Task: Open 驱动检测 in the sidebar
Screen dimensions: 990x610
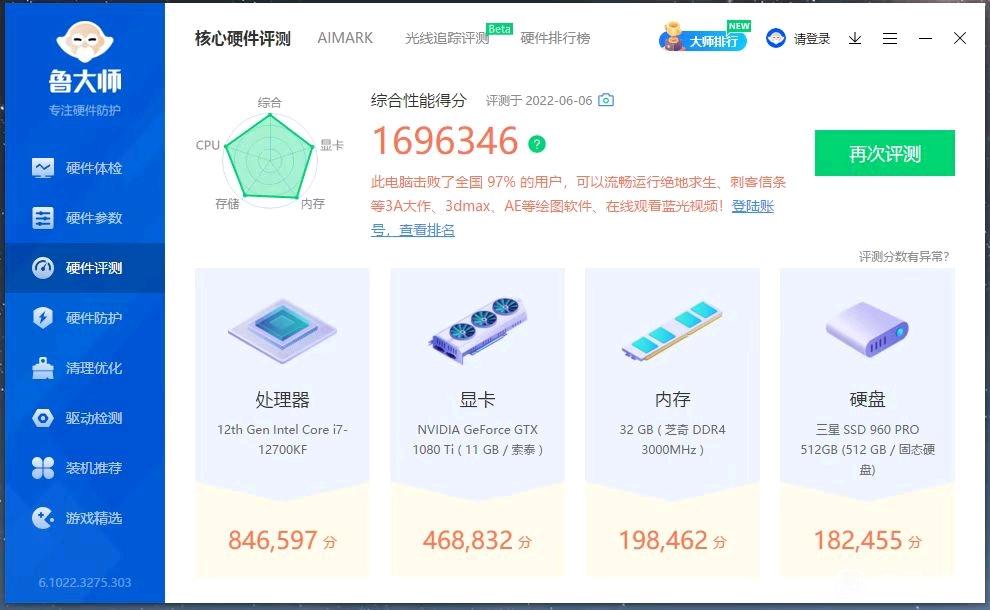Action: pos(85,418)
